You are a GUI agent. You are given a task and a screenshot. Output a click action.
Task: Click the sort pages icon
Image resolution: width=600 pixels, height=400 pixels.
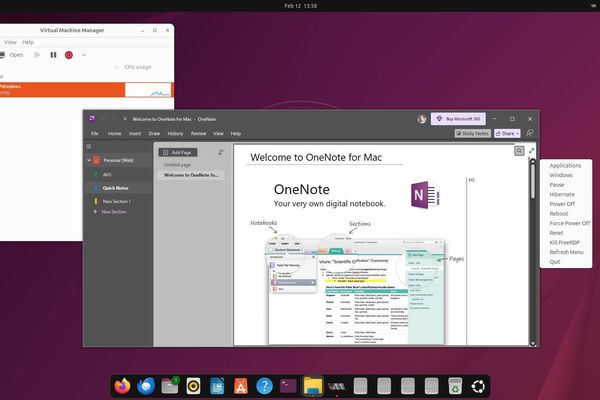click(x=221, y=152)
